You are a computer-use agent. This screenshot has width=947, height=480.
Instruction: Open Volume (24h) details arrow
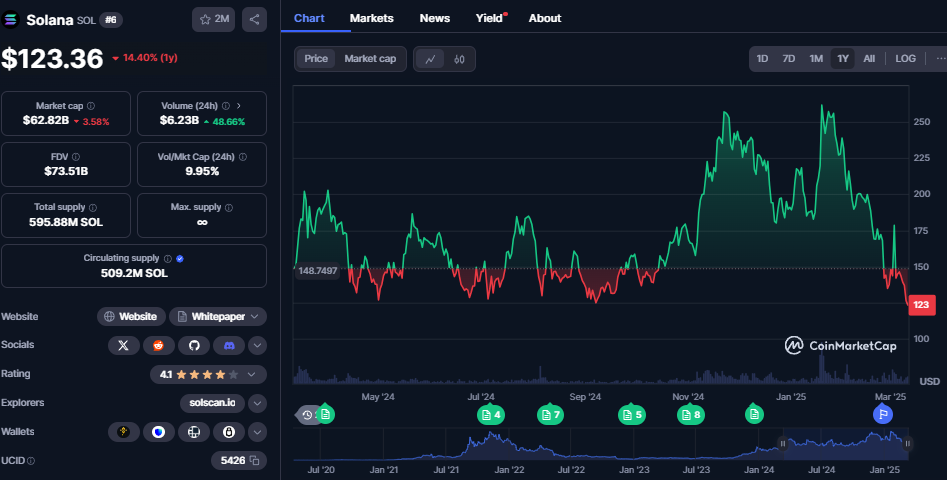(x=239, y=106)
